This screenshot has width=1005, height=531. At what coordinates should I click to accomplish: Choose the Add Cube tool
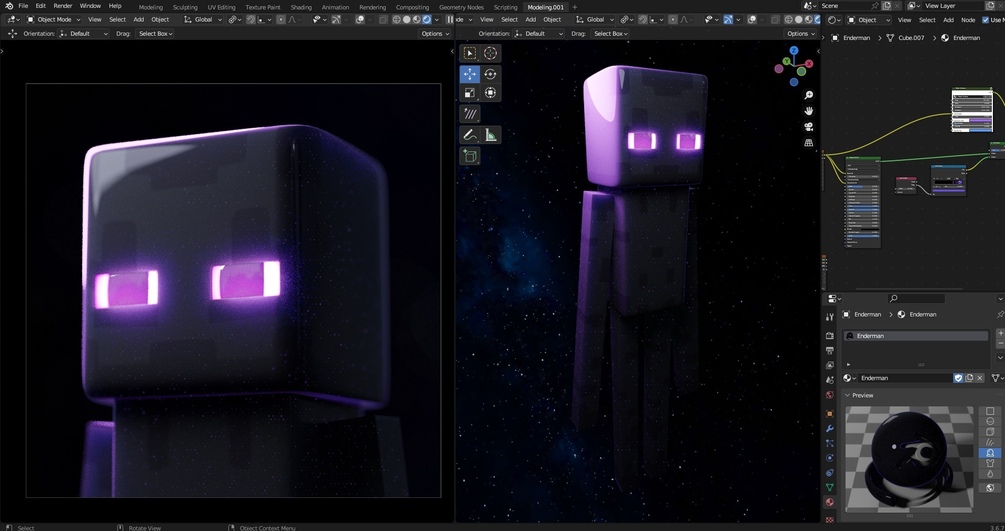coord(470,155)
